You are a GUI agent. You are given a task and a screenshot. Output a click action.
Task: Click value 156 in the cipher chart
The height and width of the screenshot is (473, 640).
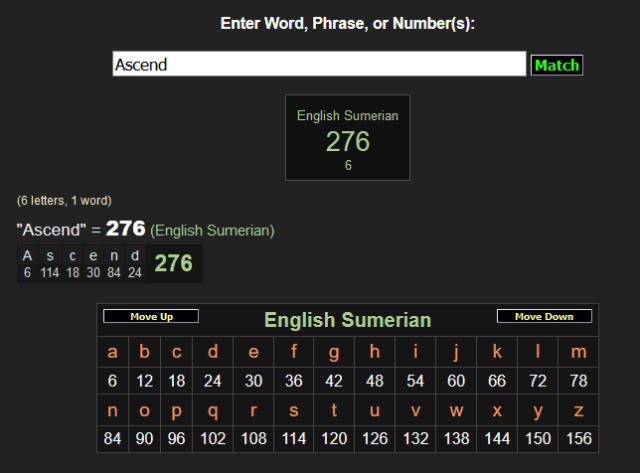(x=578, y=438)
